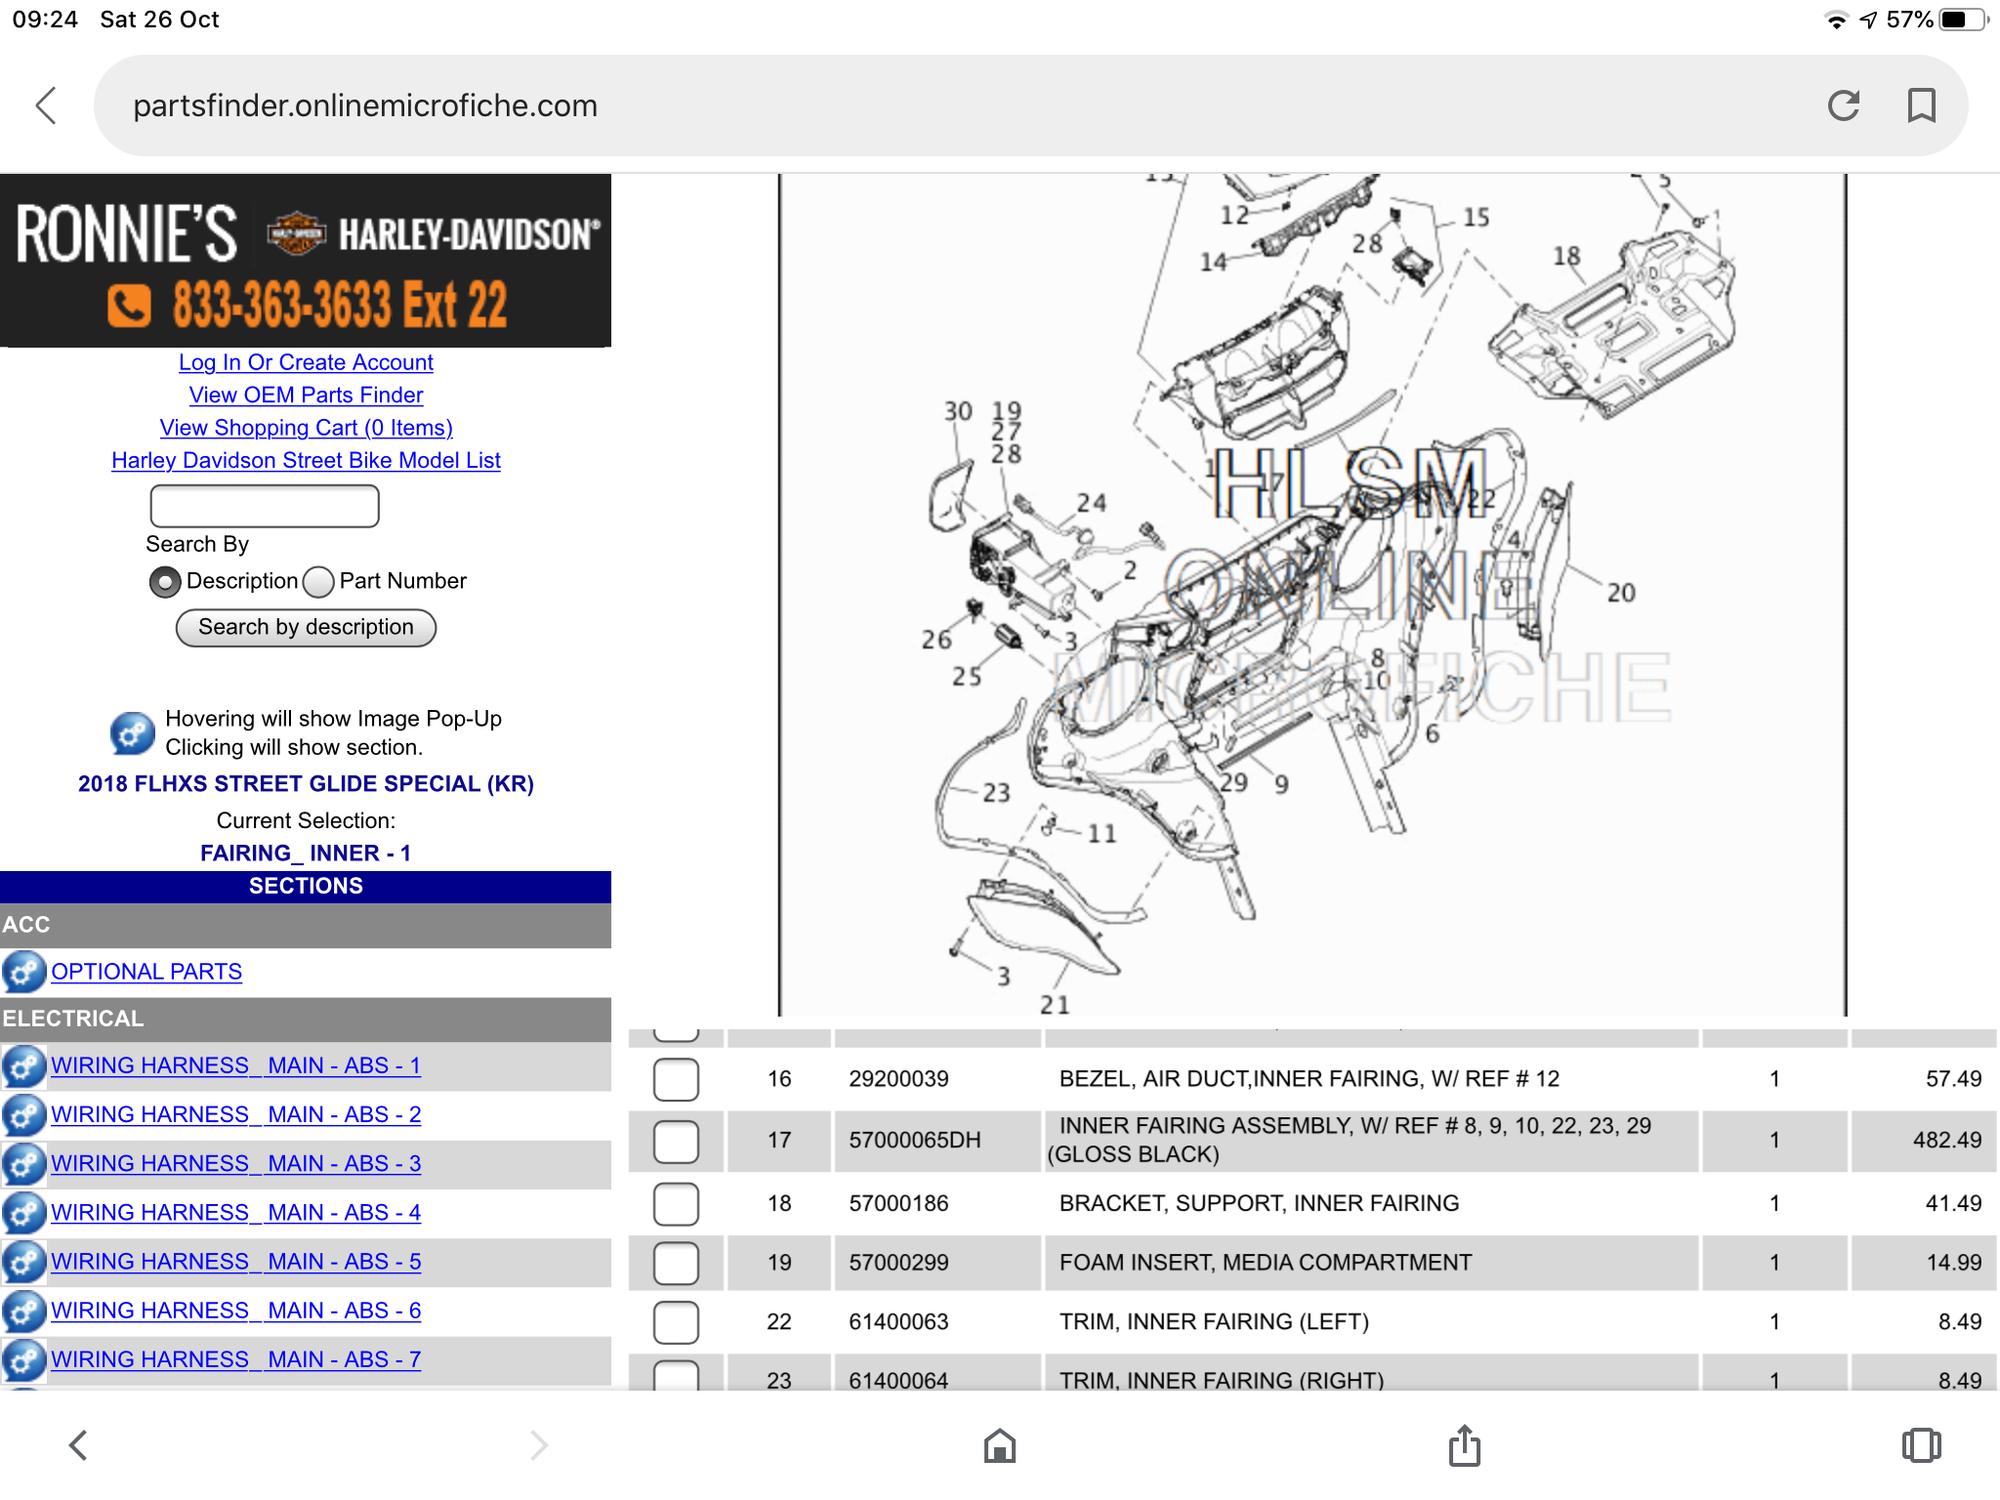The height and width of the screenshot is (1500, 2000).
Task: Tick the checkbox for FOAM INSERT row
Action: (x=676, y=1263)
